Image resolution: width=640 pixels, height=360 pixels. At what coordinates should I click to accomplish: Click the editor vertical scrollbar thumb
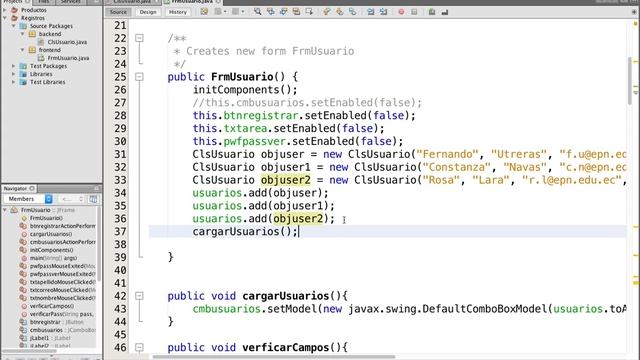pyautogui.click(x=630, y=80)
